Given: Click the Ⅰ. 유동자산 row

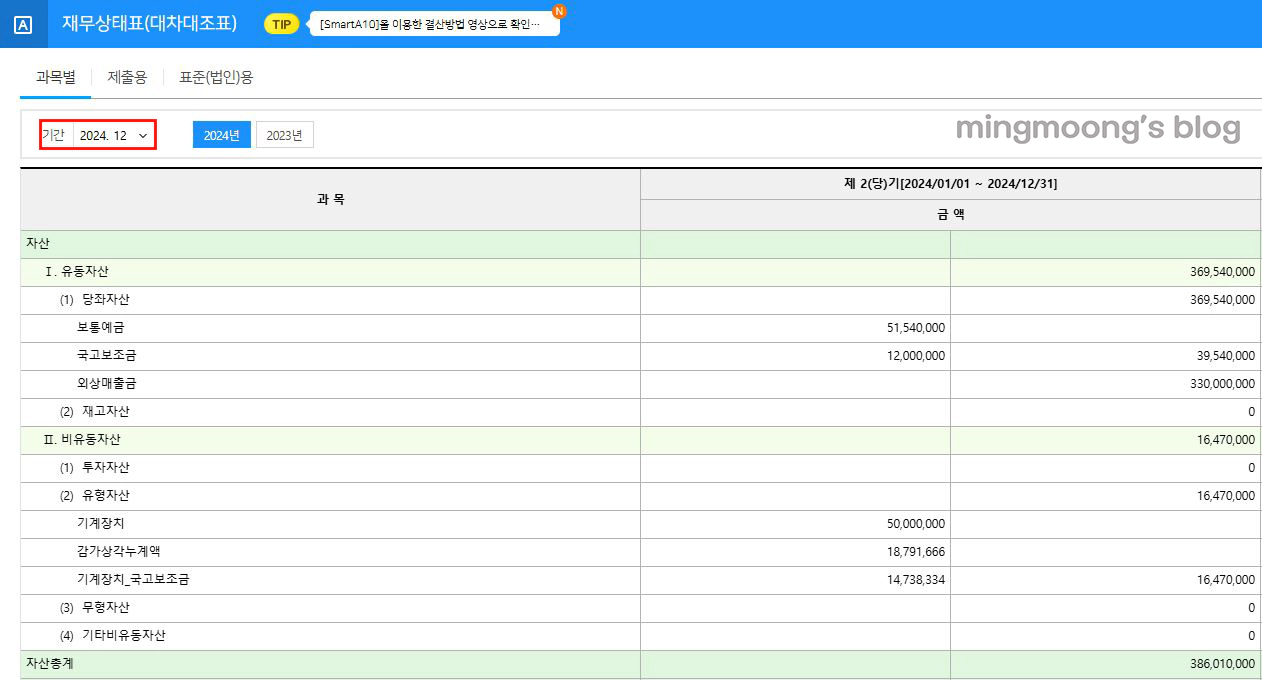Looking at the screenshot, I should [x=330, y=271].
